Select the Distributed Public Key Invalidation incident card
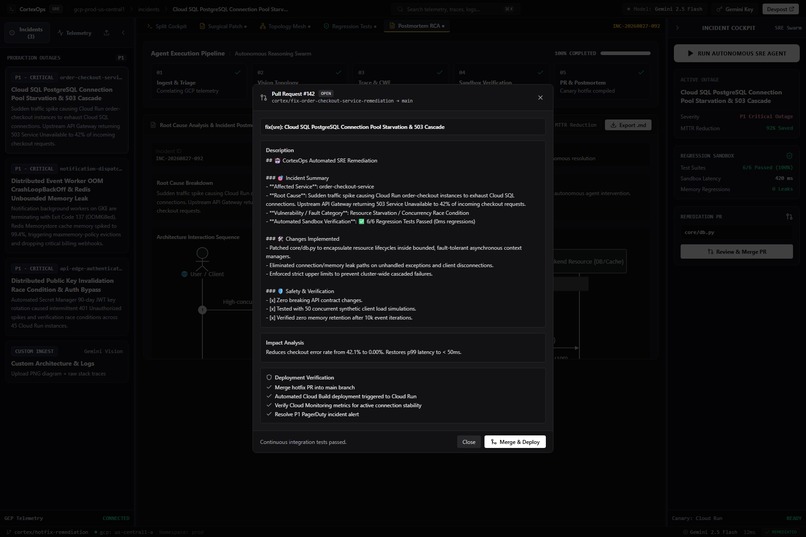This screenshot has height=537, width=806. (67, 297)
